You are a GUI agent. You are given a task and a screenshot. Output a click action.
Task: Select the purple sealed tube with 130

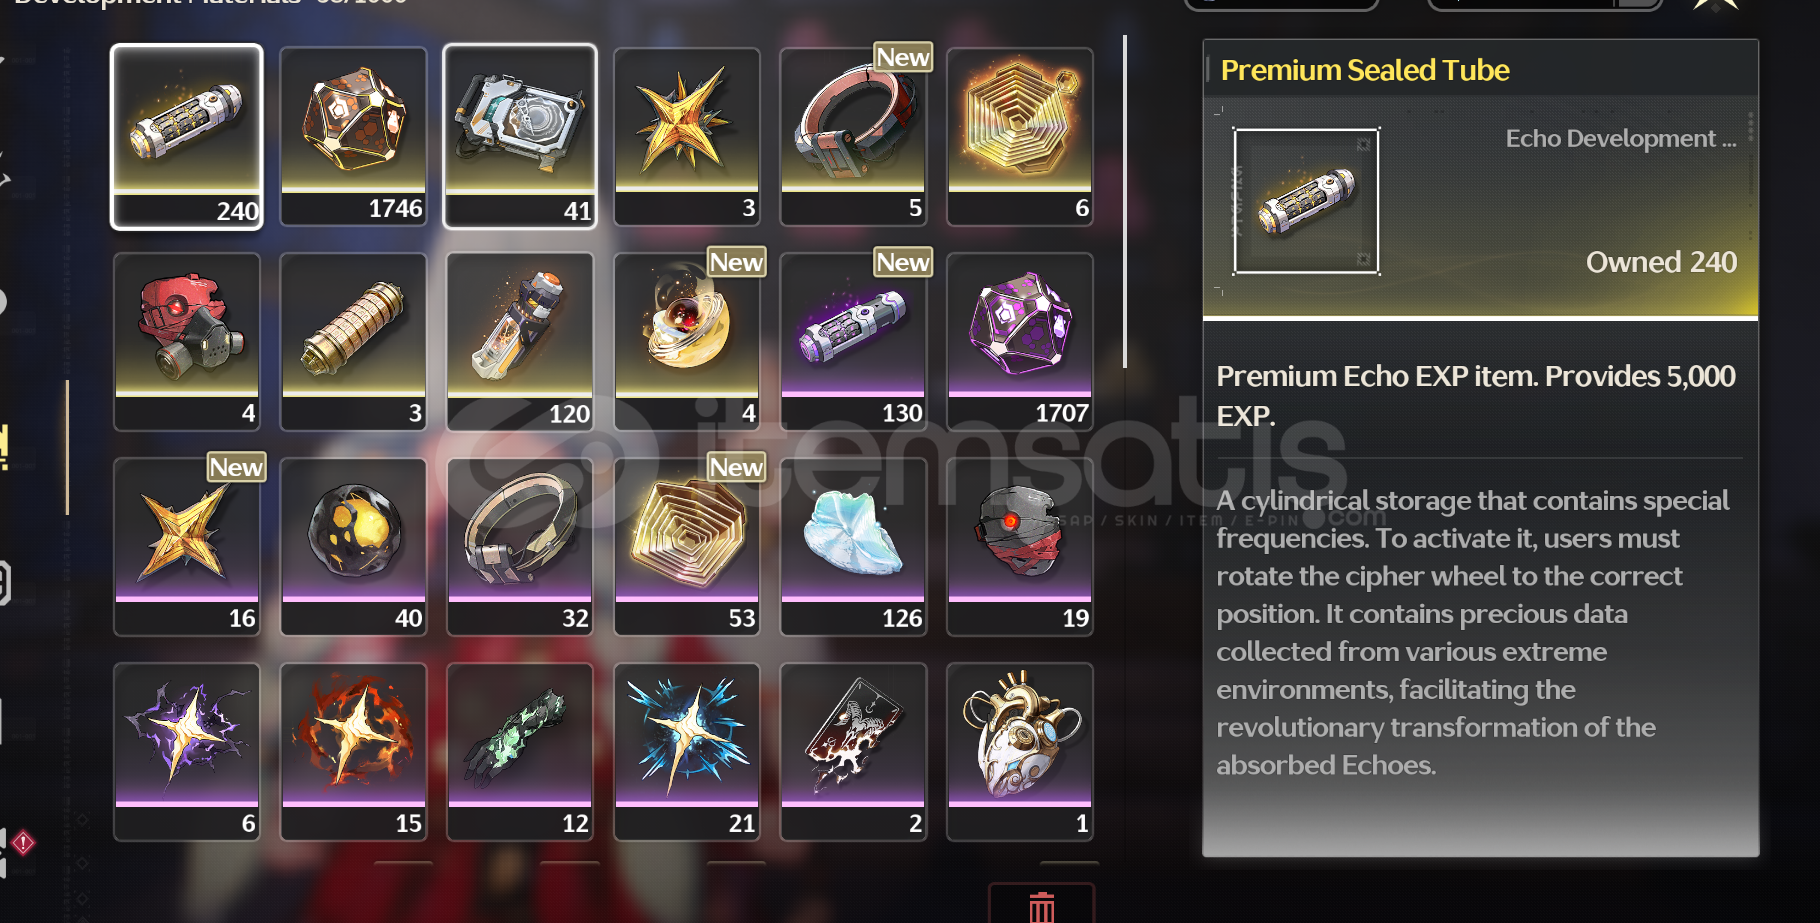(x=854, y=342)
